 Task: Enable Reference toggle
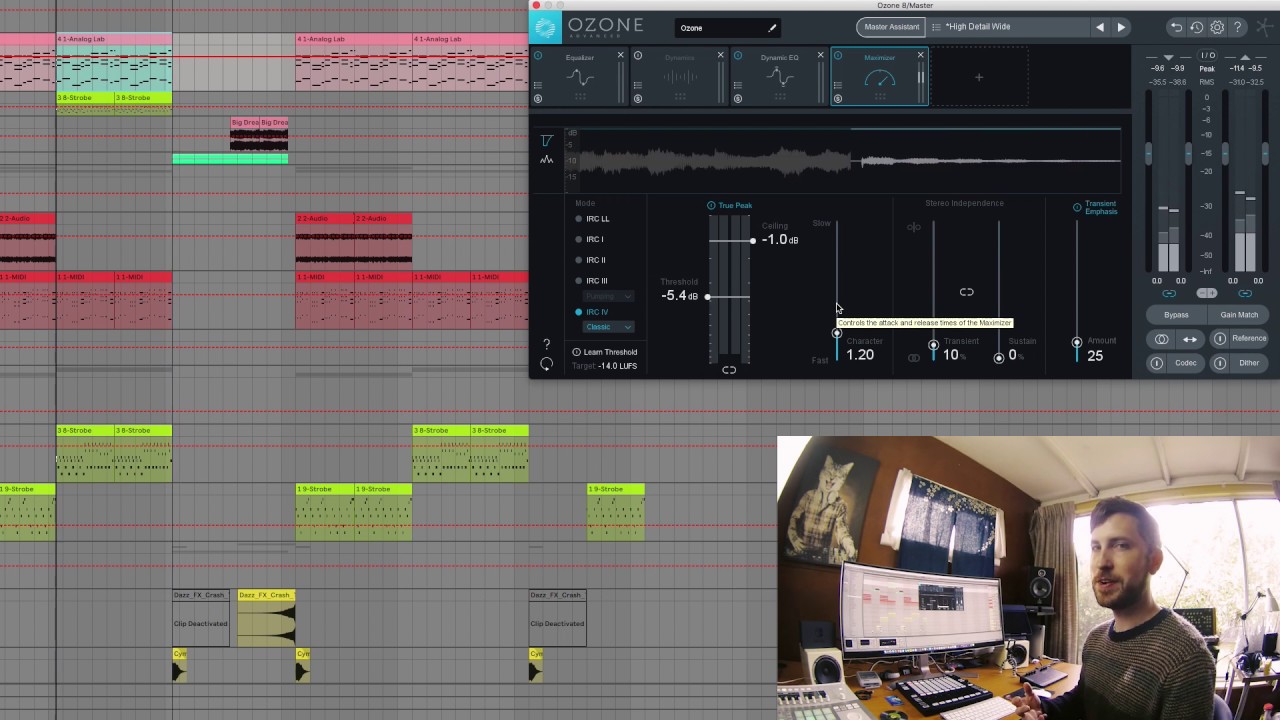click(x=1220, y=339)
